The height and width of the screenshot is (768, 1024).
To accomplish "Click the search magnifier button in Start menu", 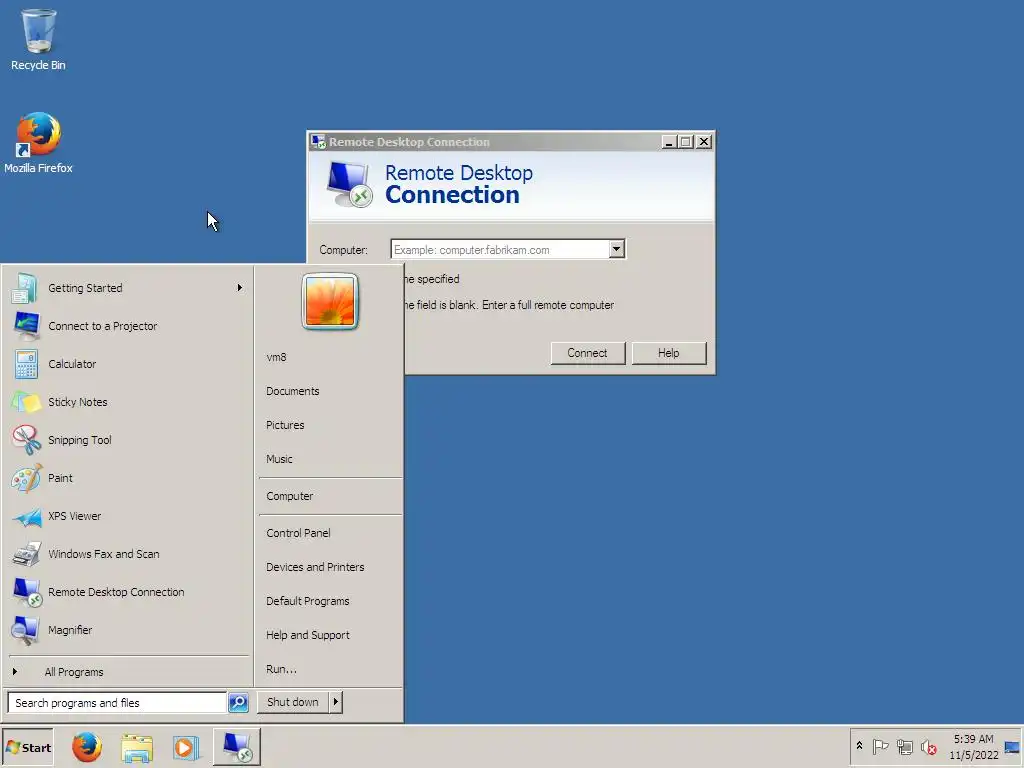I will pyautogui.click(x=238, y=703).
